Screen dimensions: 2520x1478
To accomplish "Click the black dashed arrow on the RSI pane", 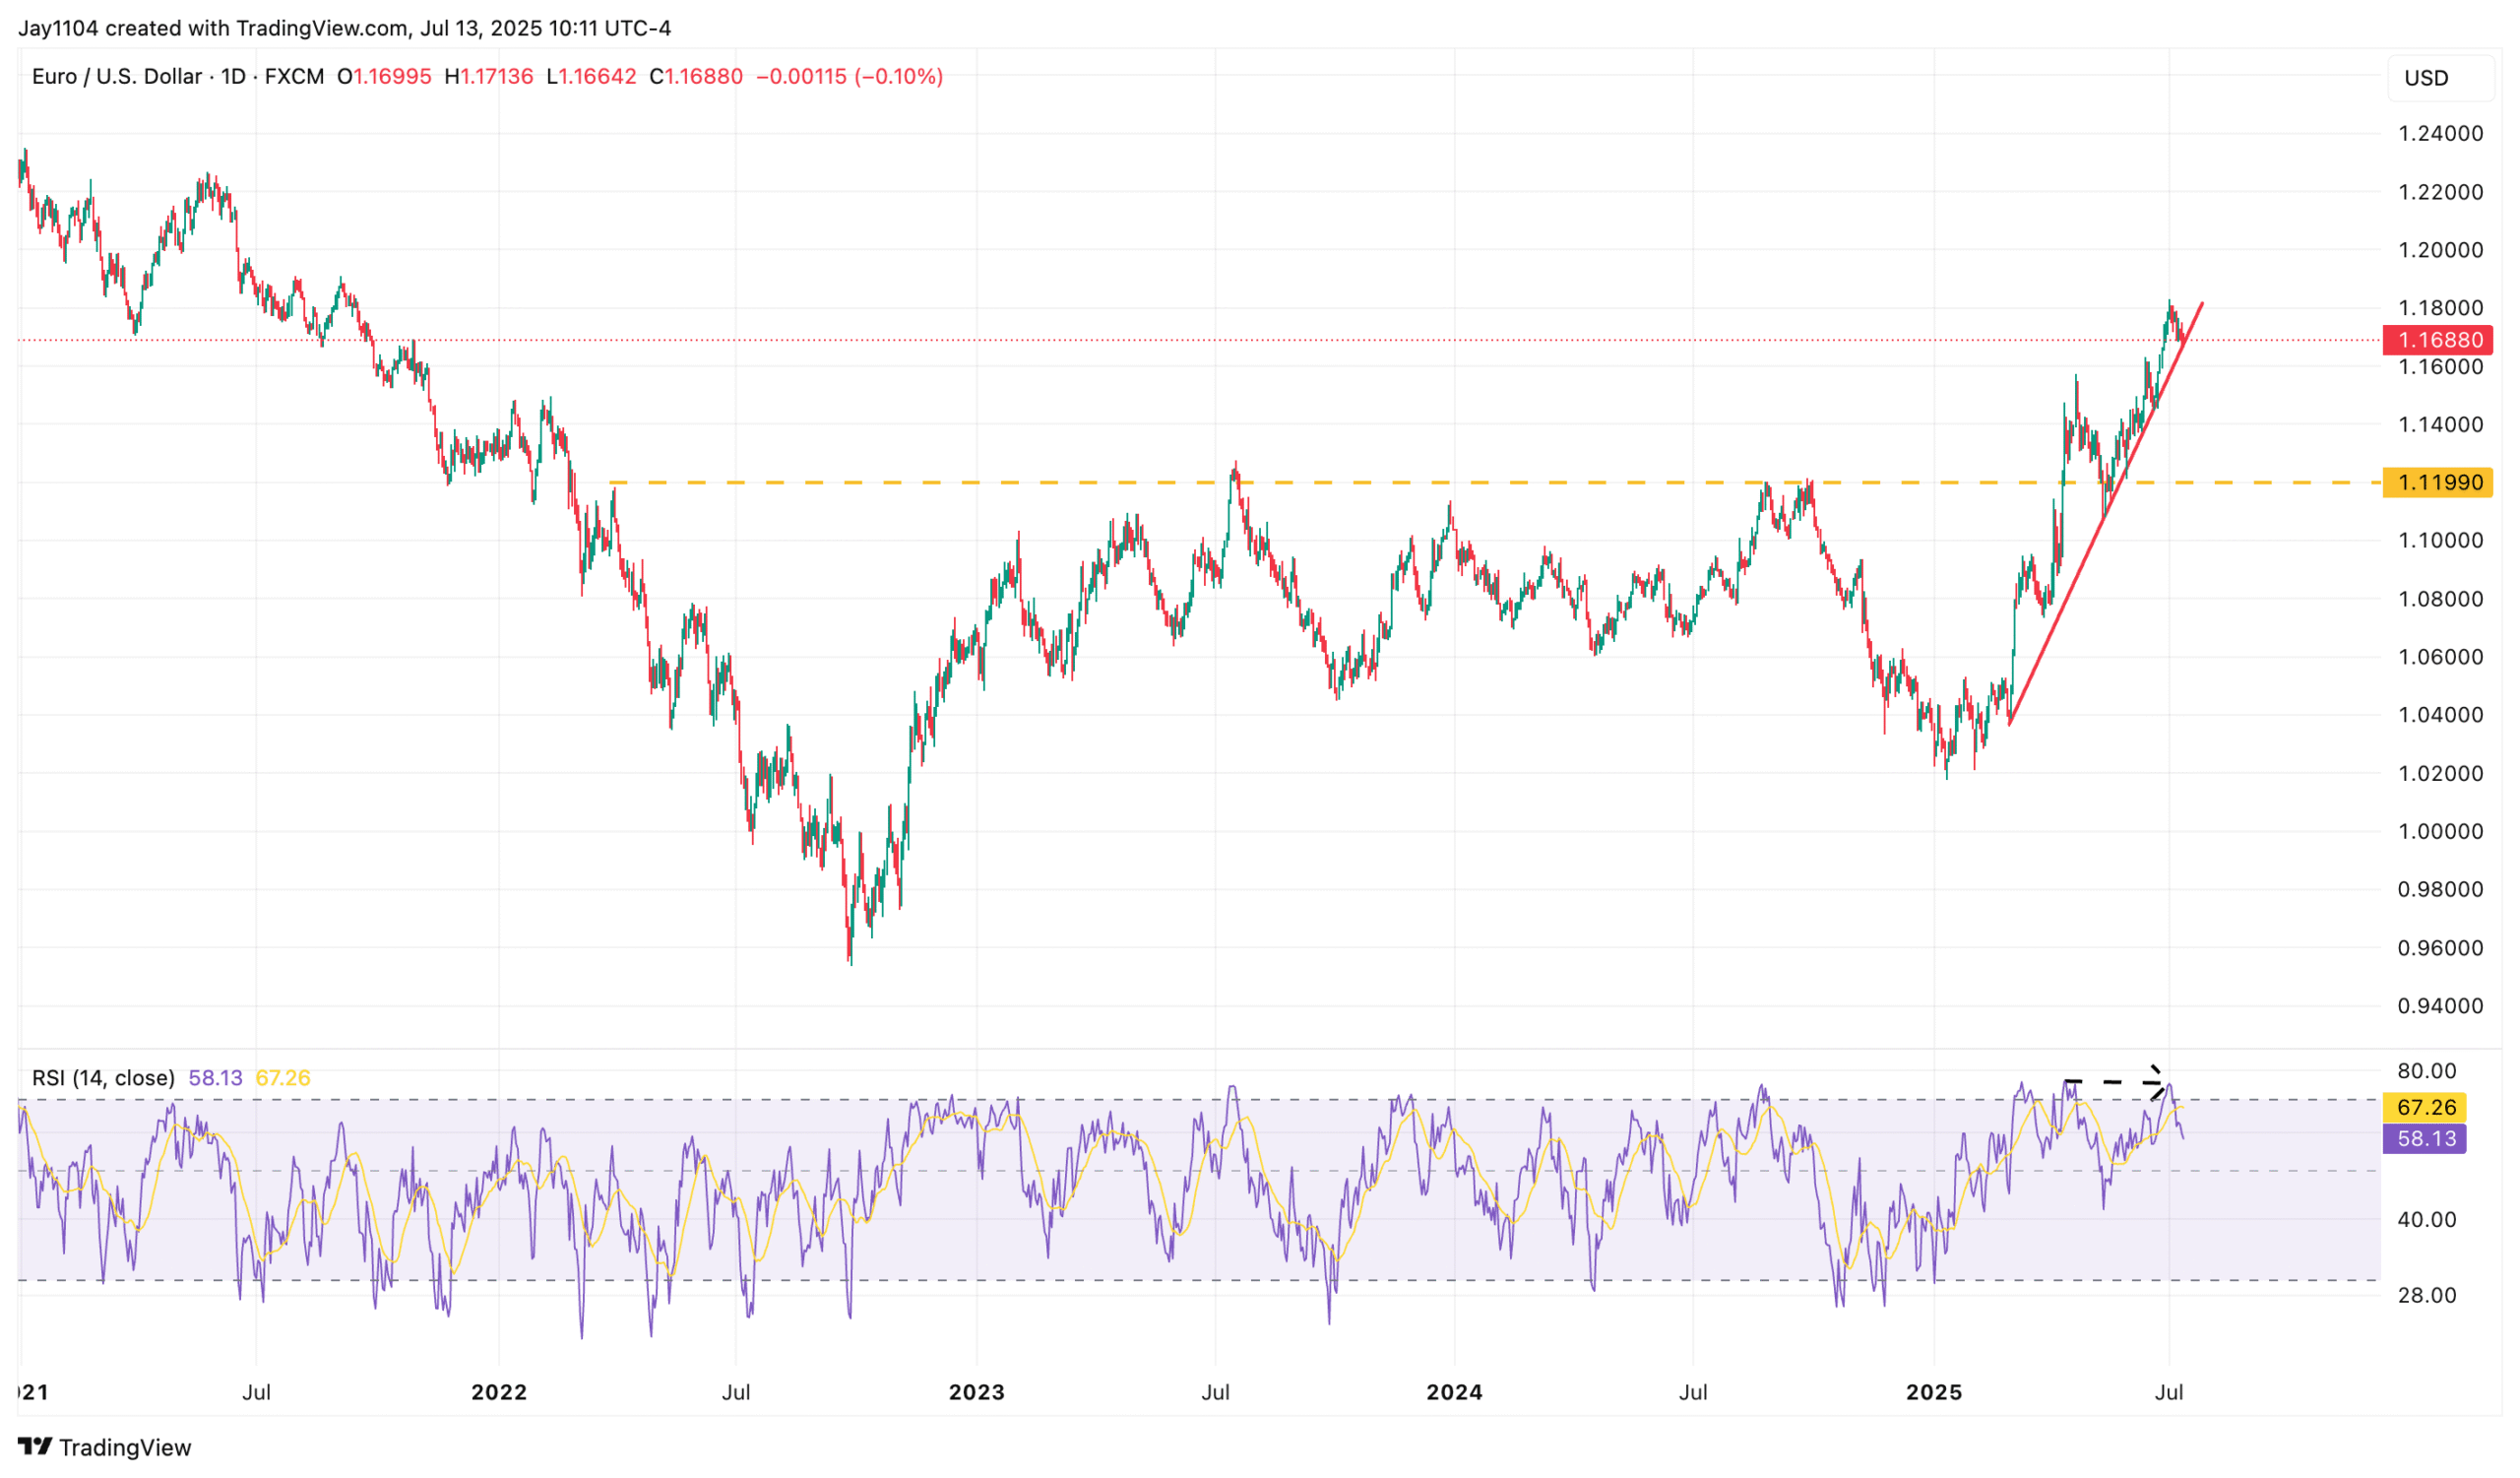I will pyautogui.click(x=2112, y=1082).
